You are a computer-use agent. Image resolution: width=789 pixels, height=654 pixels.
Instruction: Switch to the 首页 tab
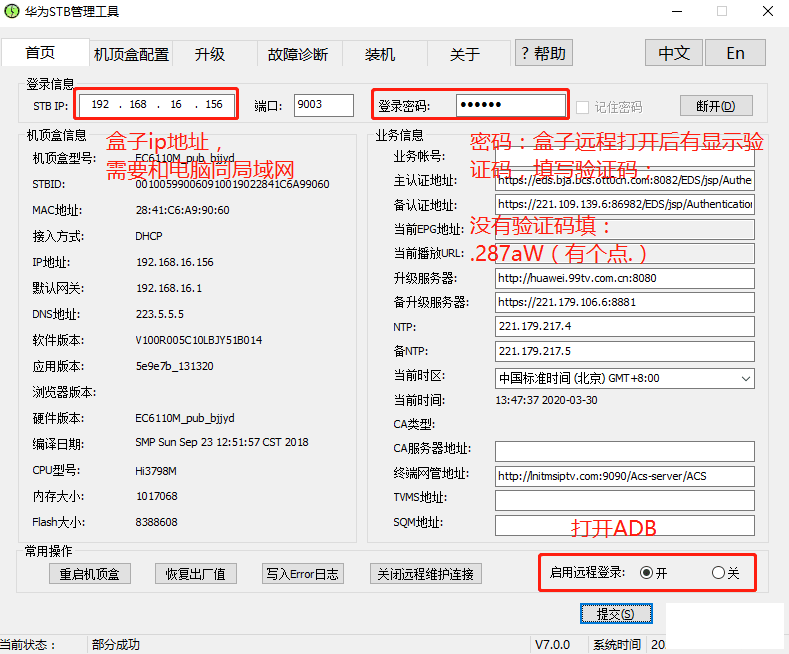point(45,52)
